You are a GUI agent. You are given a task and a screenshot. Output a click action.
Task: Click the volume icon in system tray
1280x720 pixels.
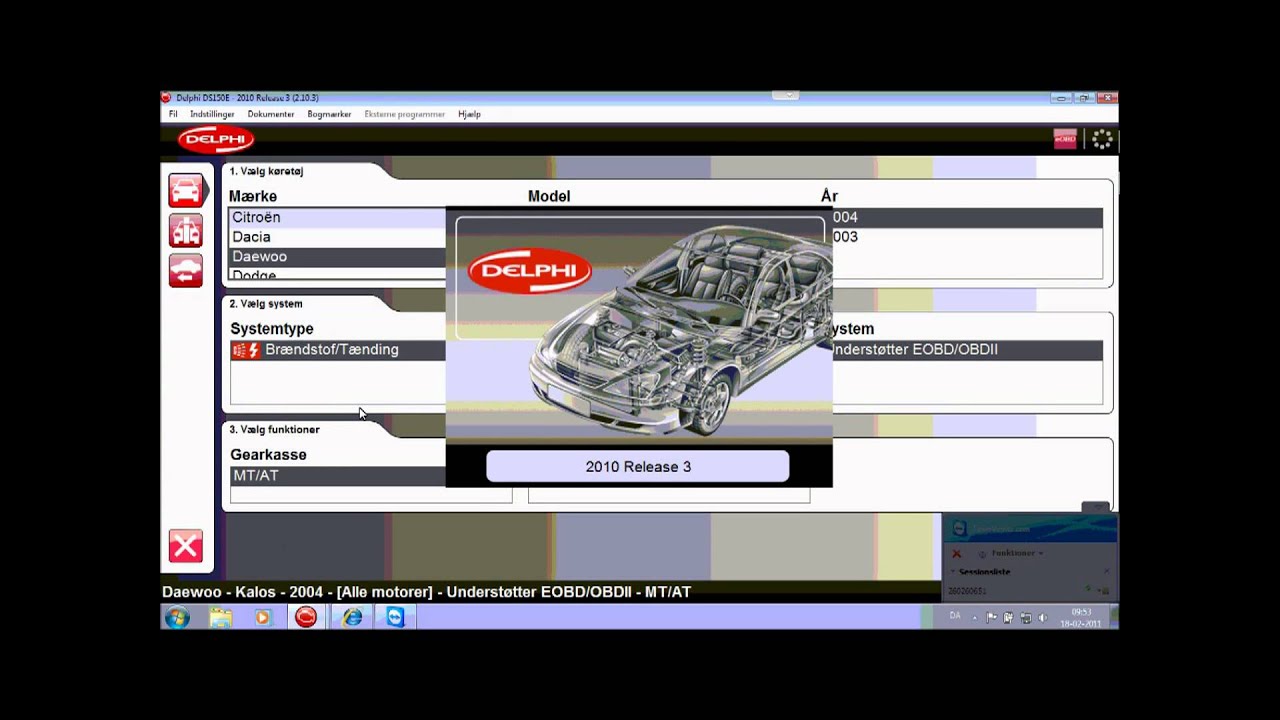point(1042,618)
